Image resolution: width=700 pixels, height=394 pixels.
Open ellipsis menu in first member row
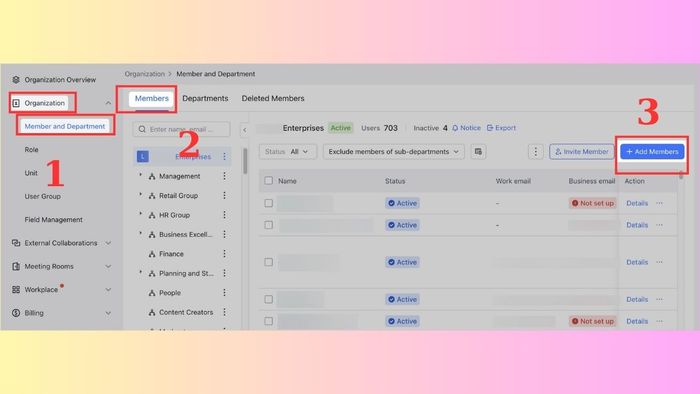[x=659, y=203]
